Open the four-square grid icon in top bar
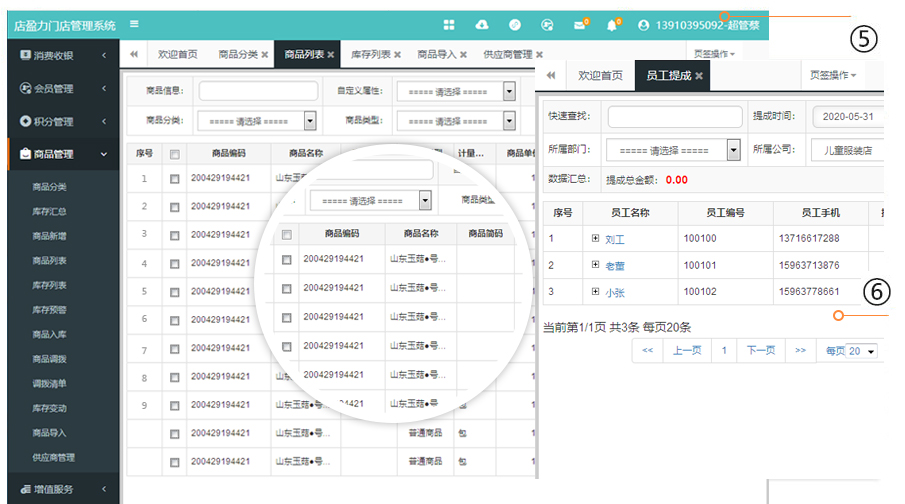 [x=449, y=25]
